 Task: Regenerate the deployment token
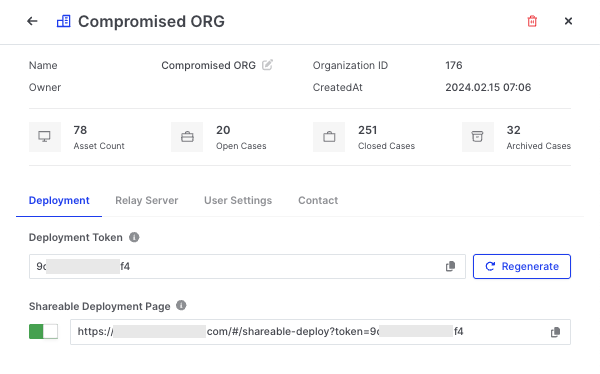tap(522, 266)
